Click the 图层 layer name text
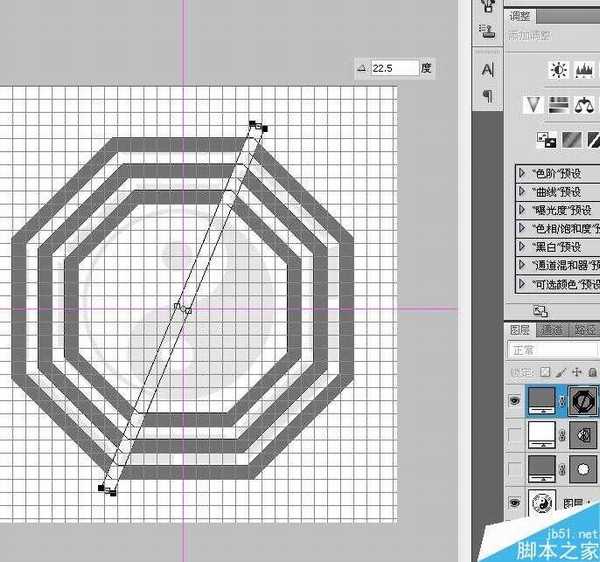The height and width of the screenshot is (562, 600). coord(573,503)
